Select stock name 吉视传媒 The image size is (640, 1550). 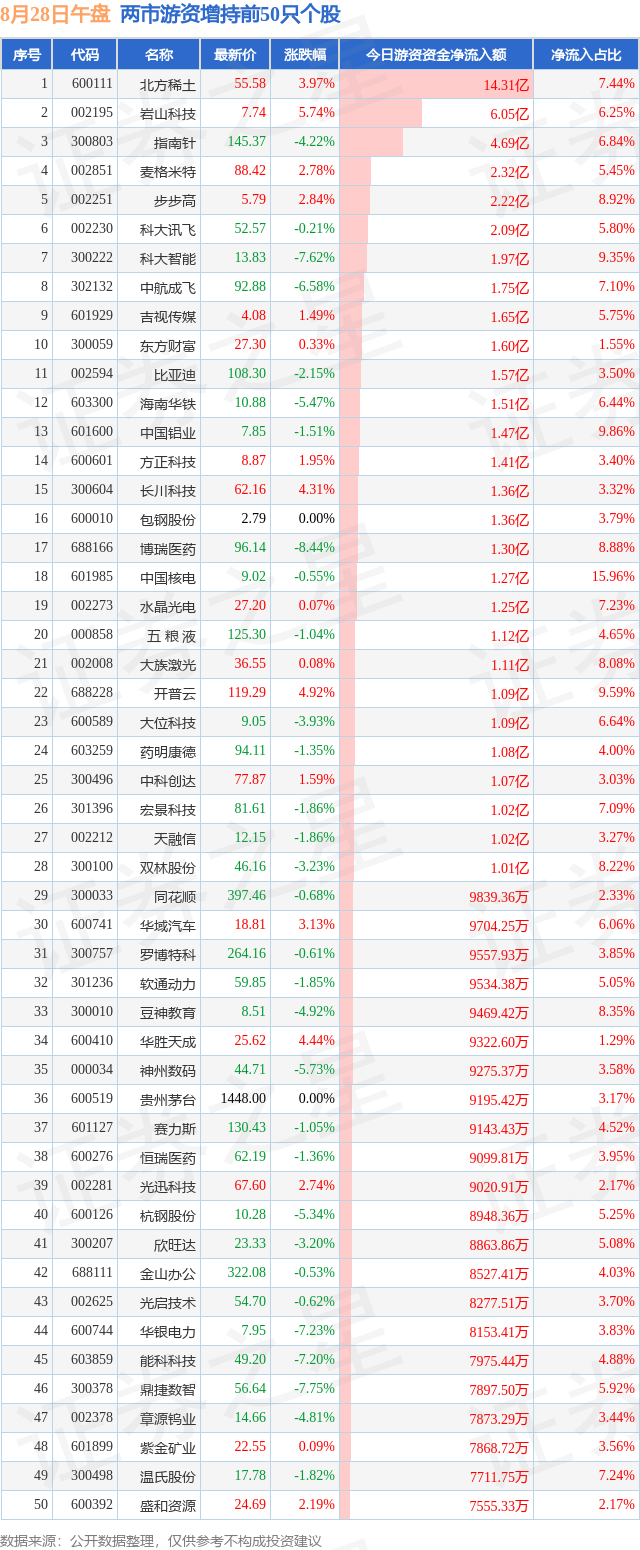click(x=168, y=316)
